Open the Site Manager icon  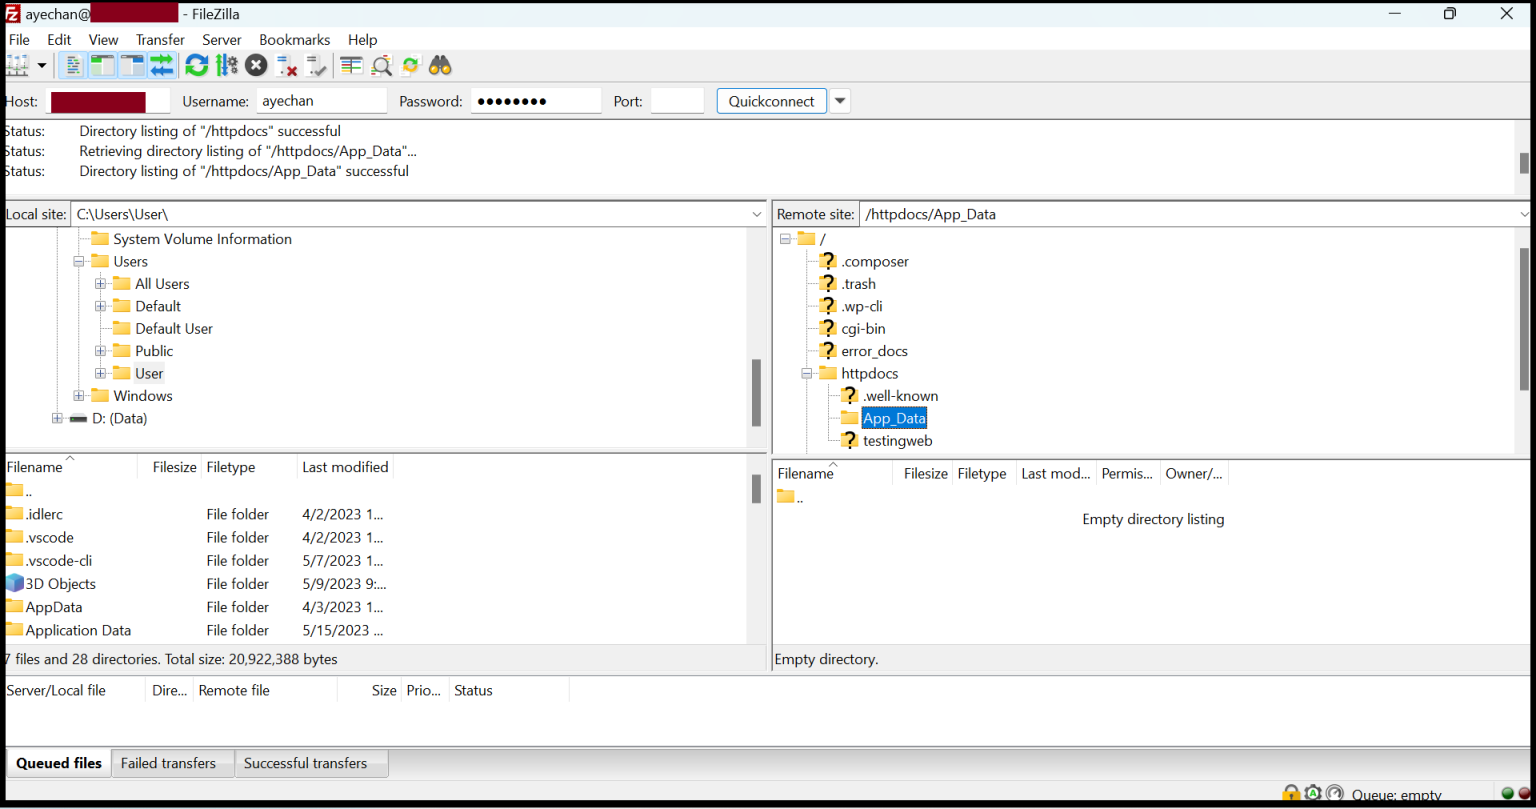pyautogui.click(x=17, y=66)
